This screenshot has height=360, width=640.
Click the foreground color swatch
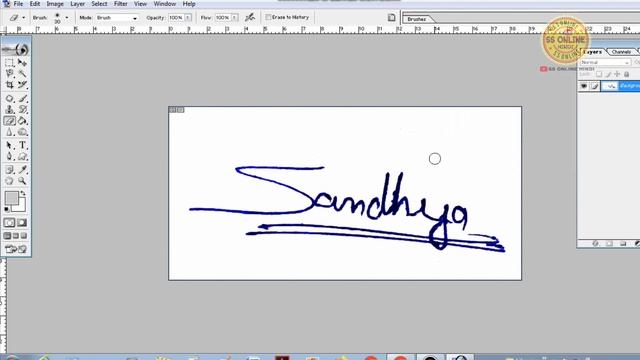click(x=11, y=198)
